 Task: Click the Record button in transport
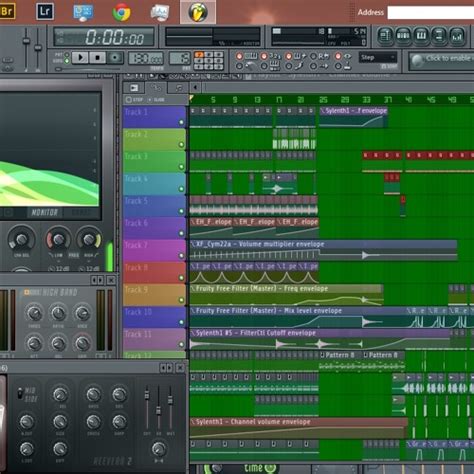[x=115, y=58]
